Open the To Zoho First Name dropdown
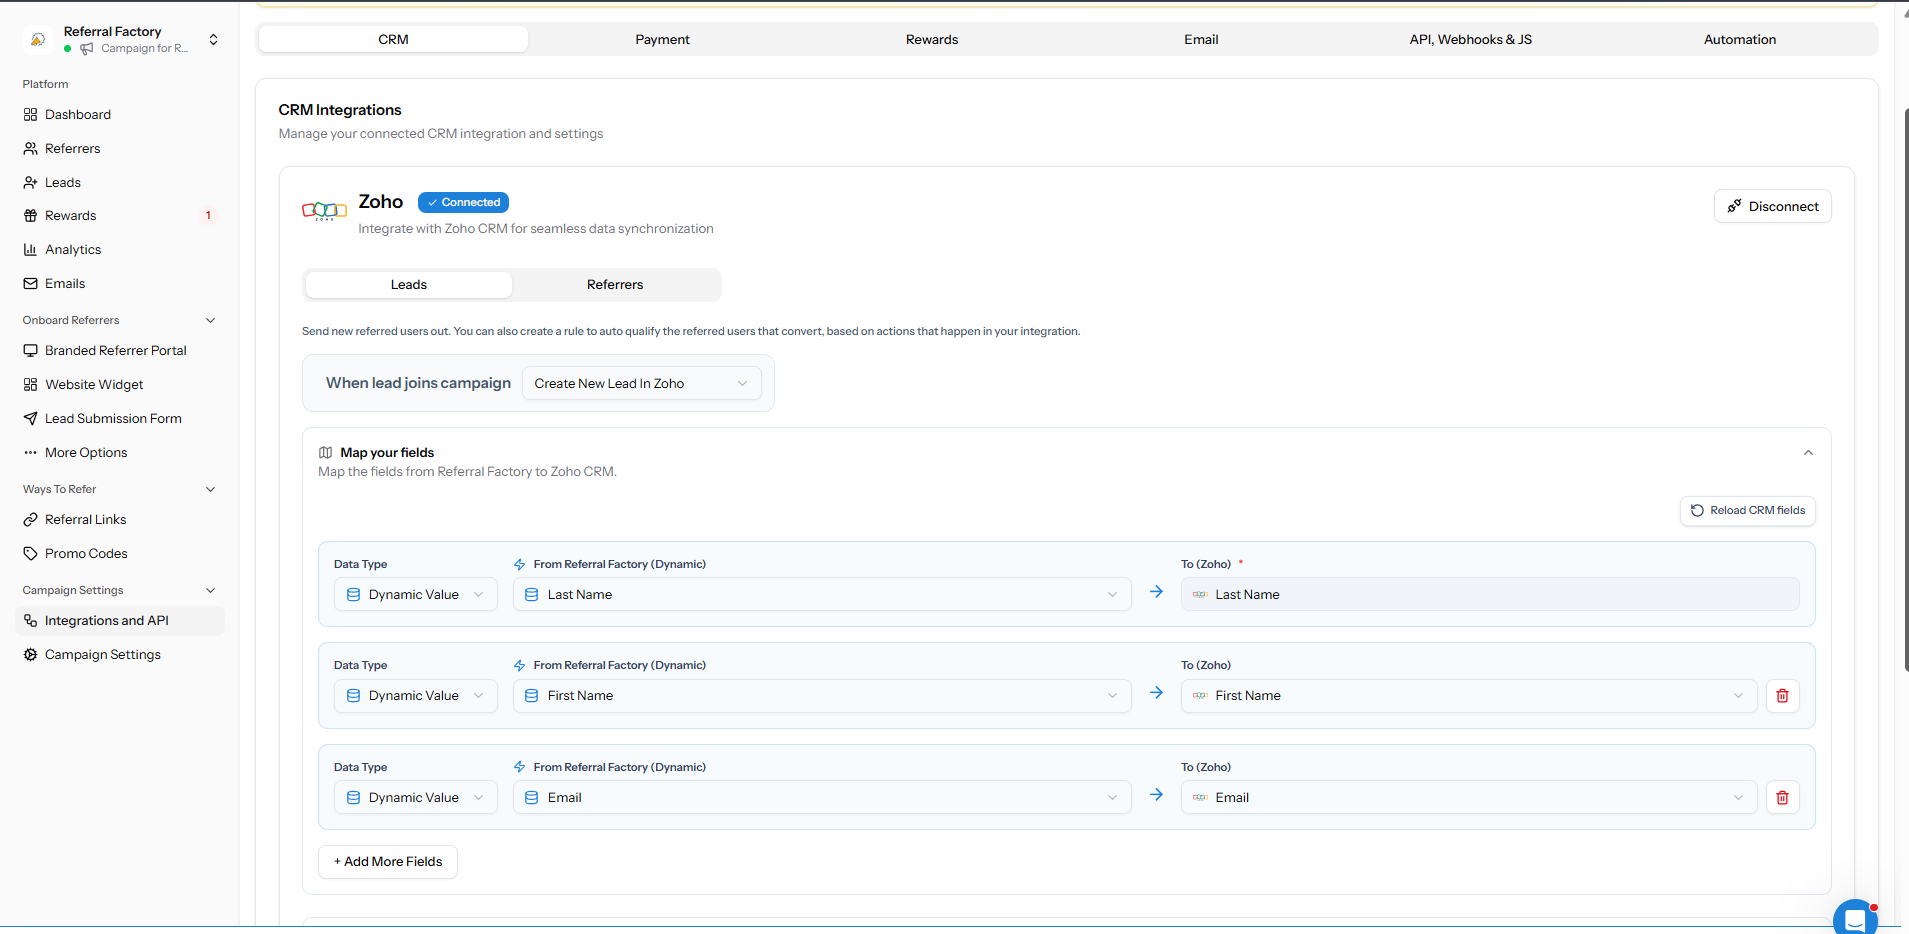 pyautogui.click(x=1468, y=696)
